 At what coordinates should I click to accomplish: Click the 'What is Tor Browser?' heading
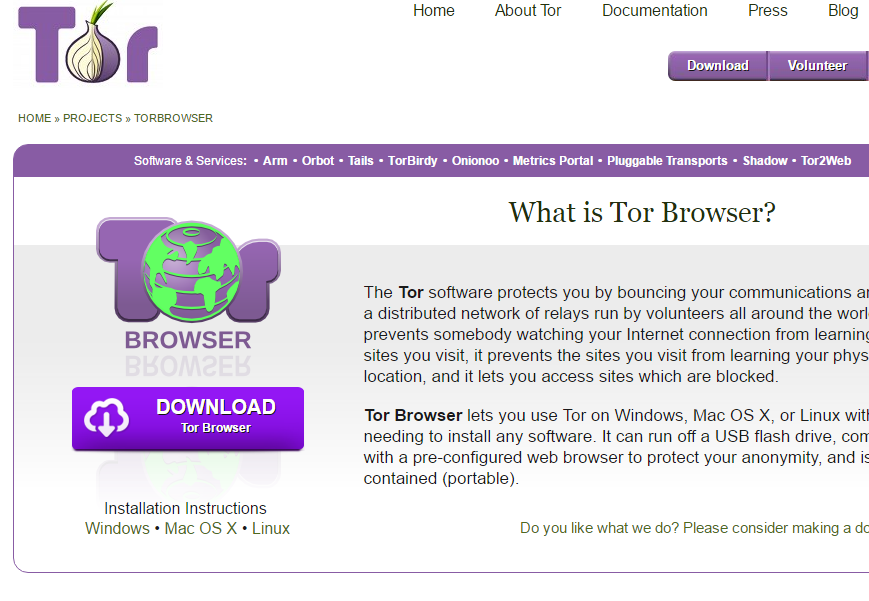[x=642, y=212]
